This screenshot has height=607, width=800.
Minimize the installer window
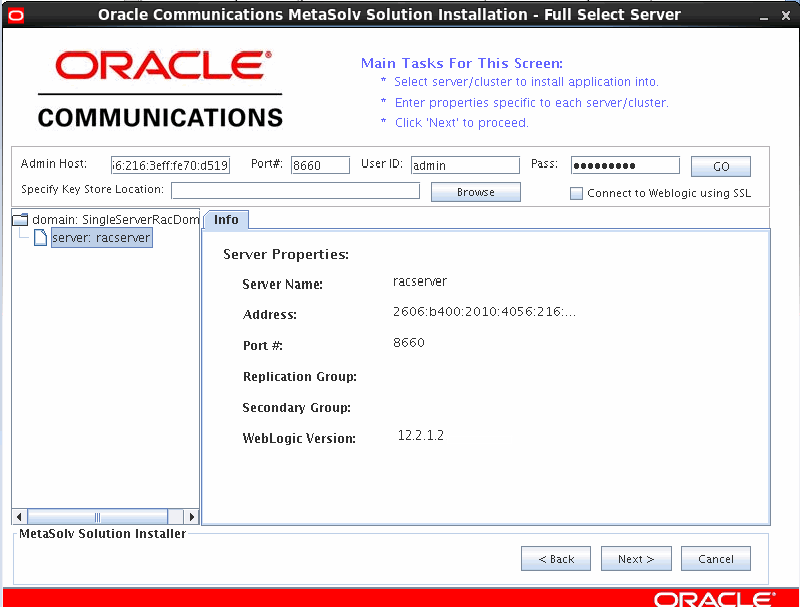coord(764,16)
